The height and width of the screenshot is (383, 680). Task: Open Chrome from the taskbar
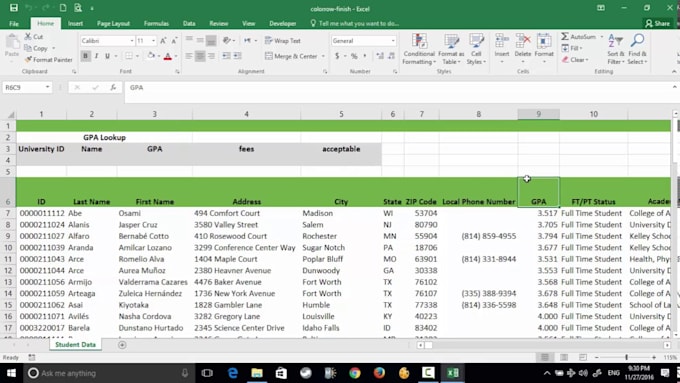[355, 373]
